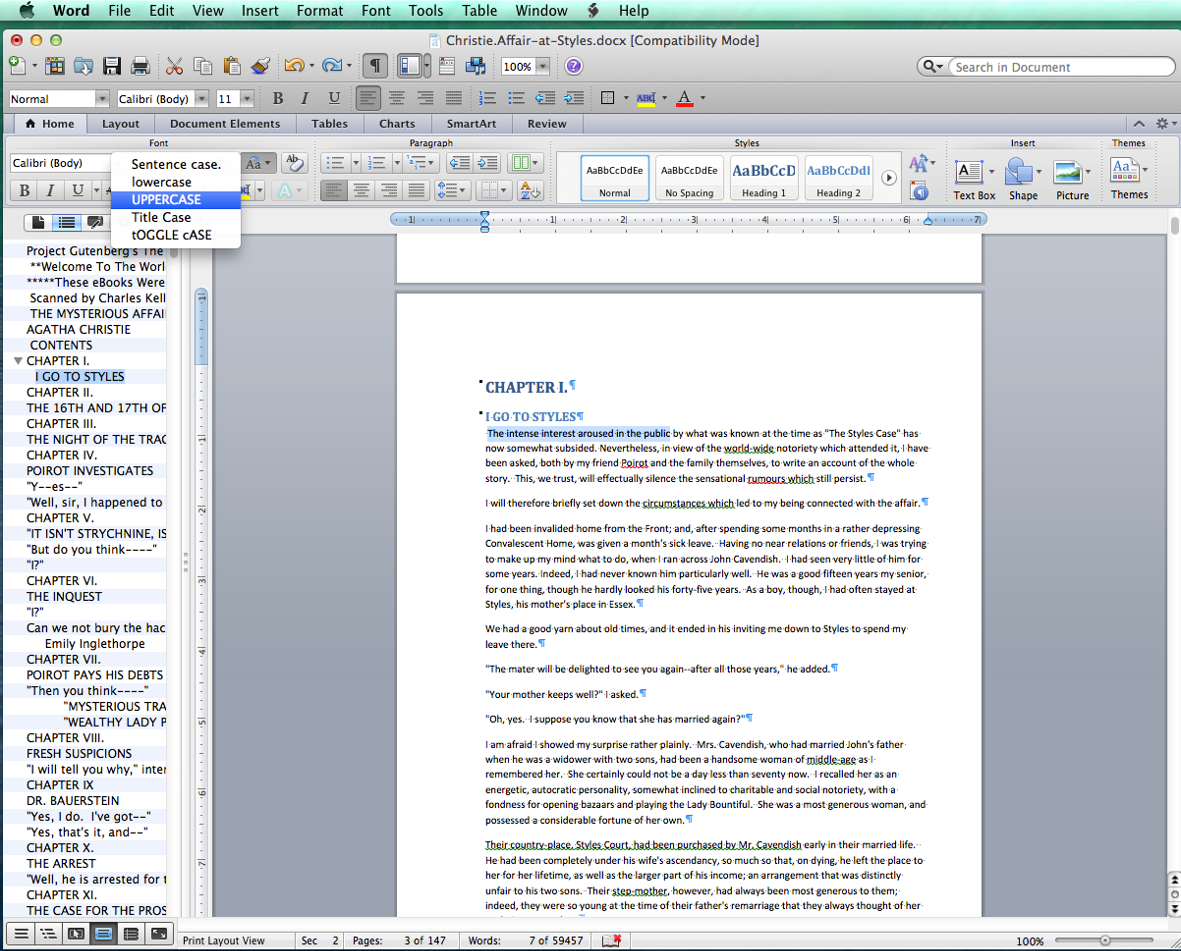Click the Word Help question mark icon
The image size is (1181, 951).
tap(573, 66)
